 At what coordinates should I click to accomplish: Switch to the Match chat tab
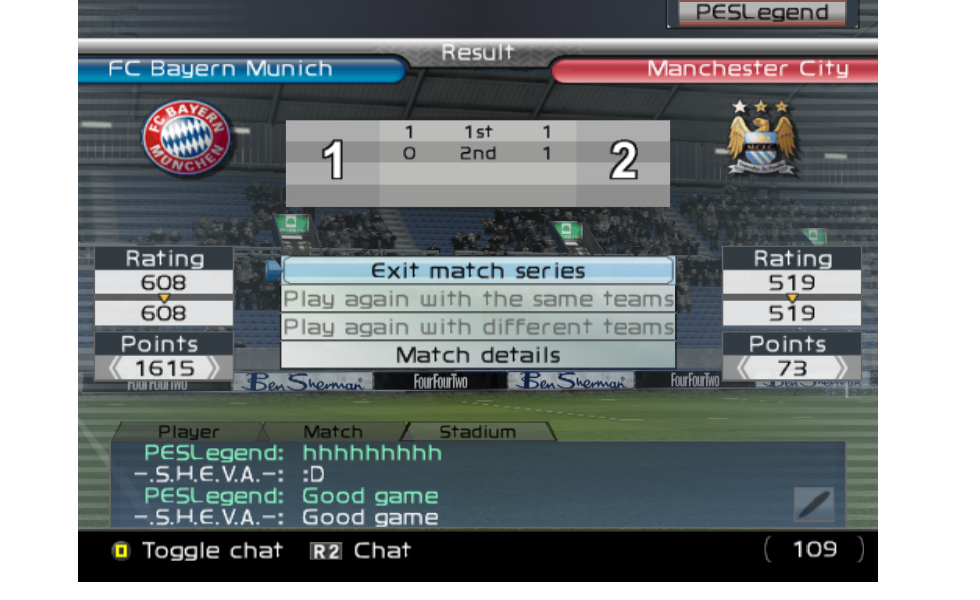pyautogui.click(x=333, y=431)
